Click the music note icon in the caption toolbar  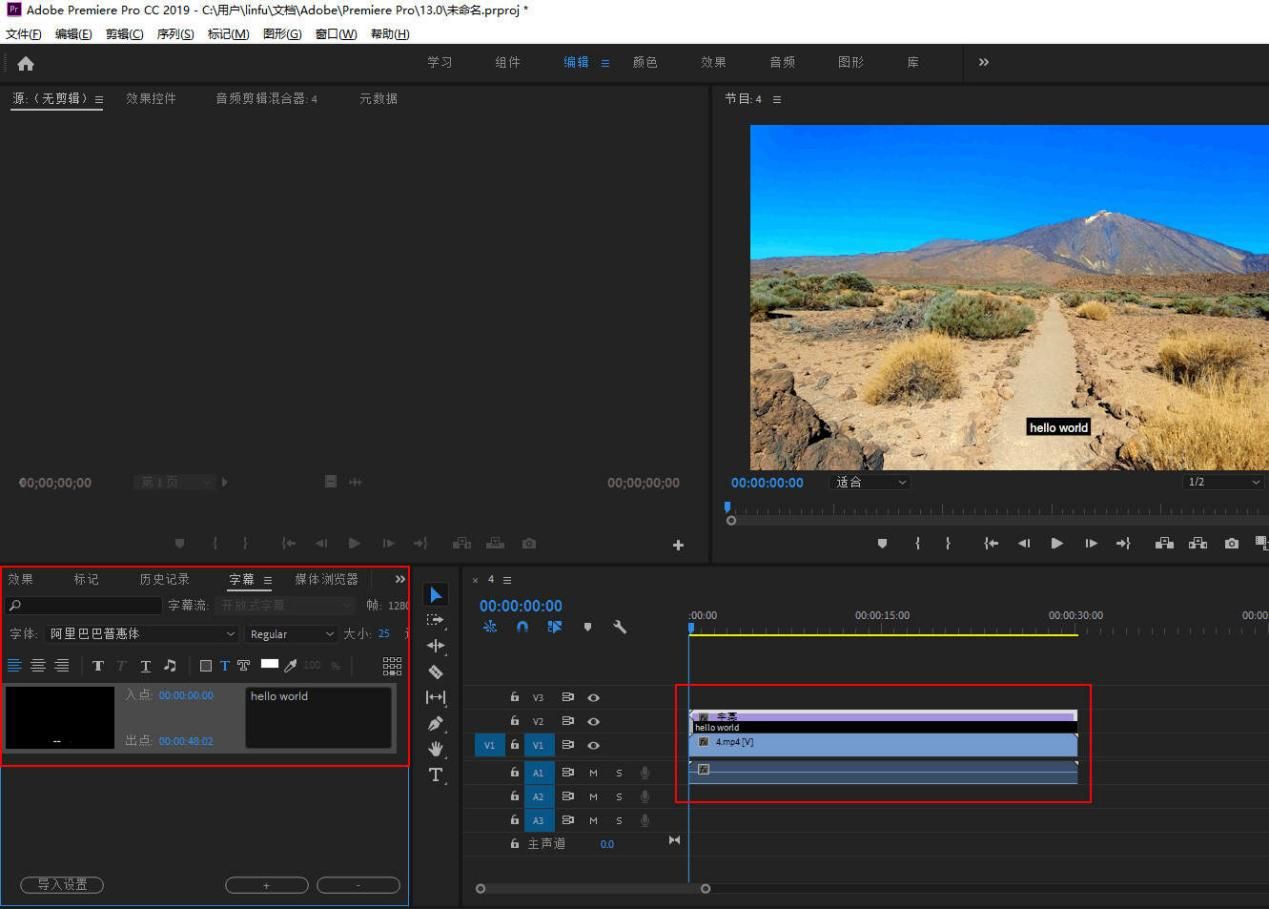(170, 666)
